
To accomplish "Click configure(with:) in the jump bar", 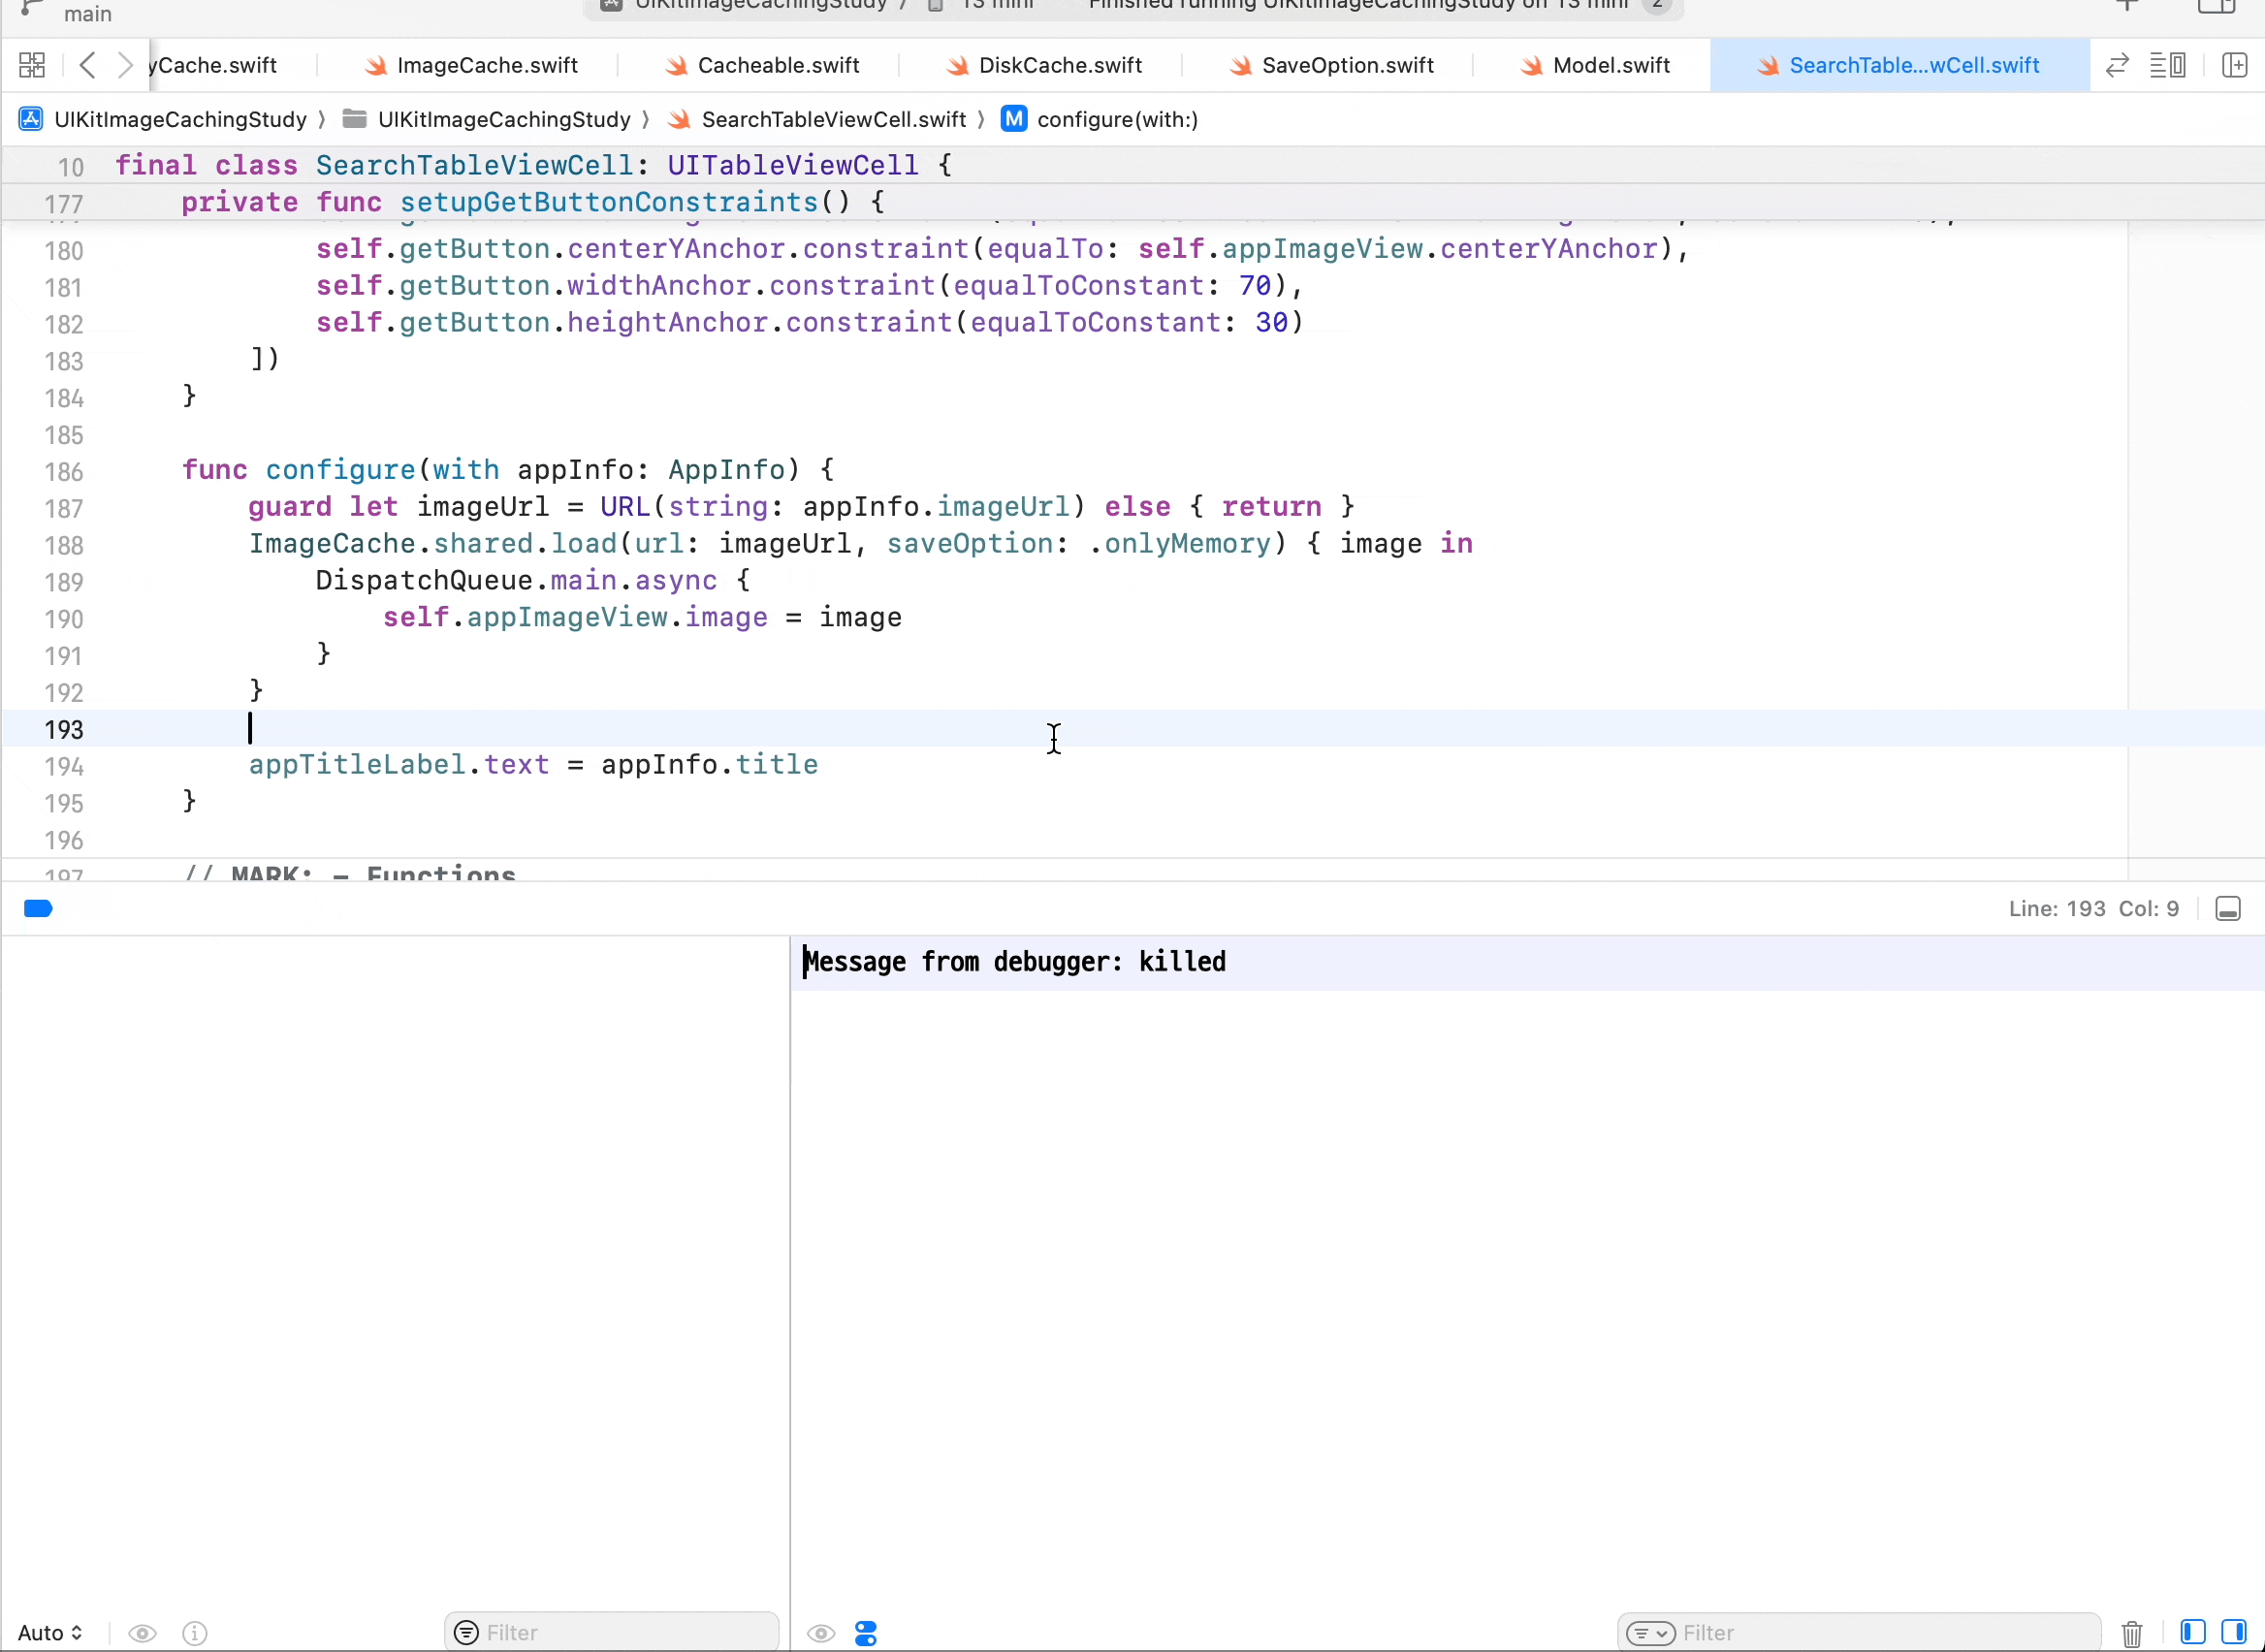I will [1116, 120].
